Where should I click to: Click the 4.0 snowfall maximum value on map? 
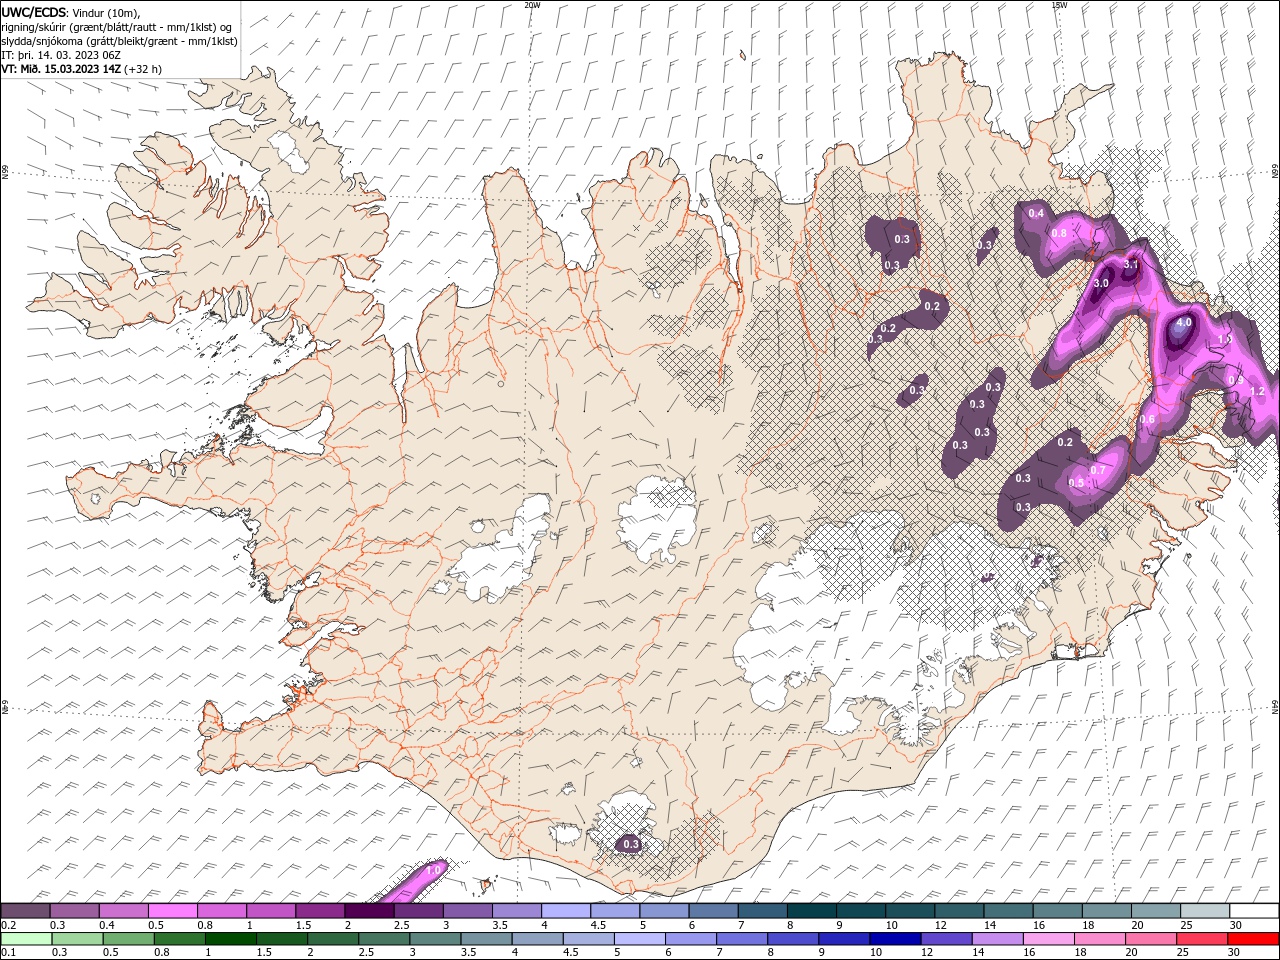(x=1184, y=323)
